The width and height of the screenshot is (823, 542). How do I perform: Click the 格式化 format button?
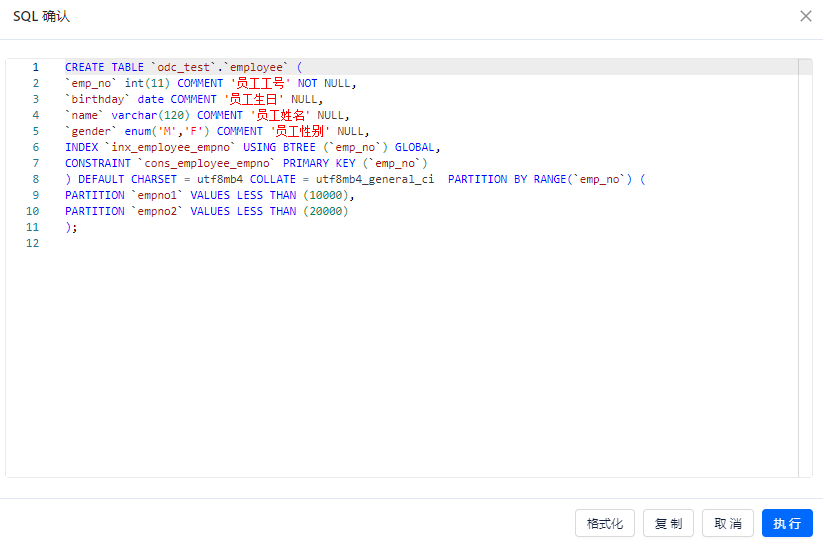point(605,523)
